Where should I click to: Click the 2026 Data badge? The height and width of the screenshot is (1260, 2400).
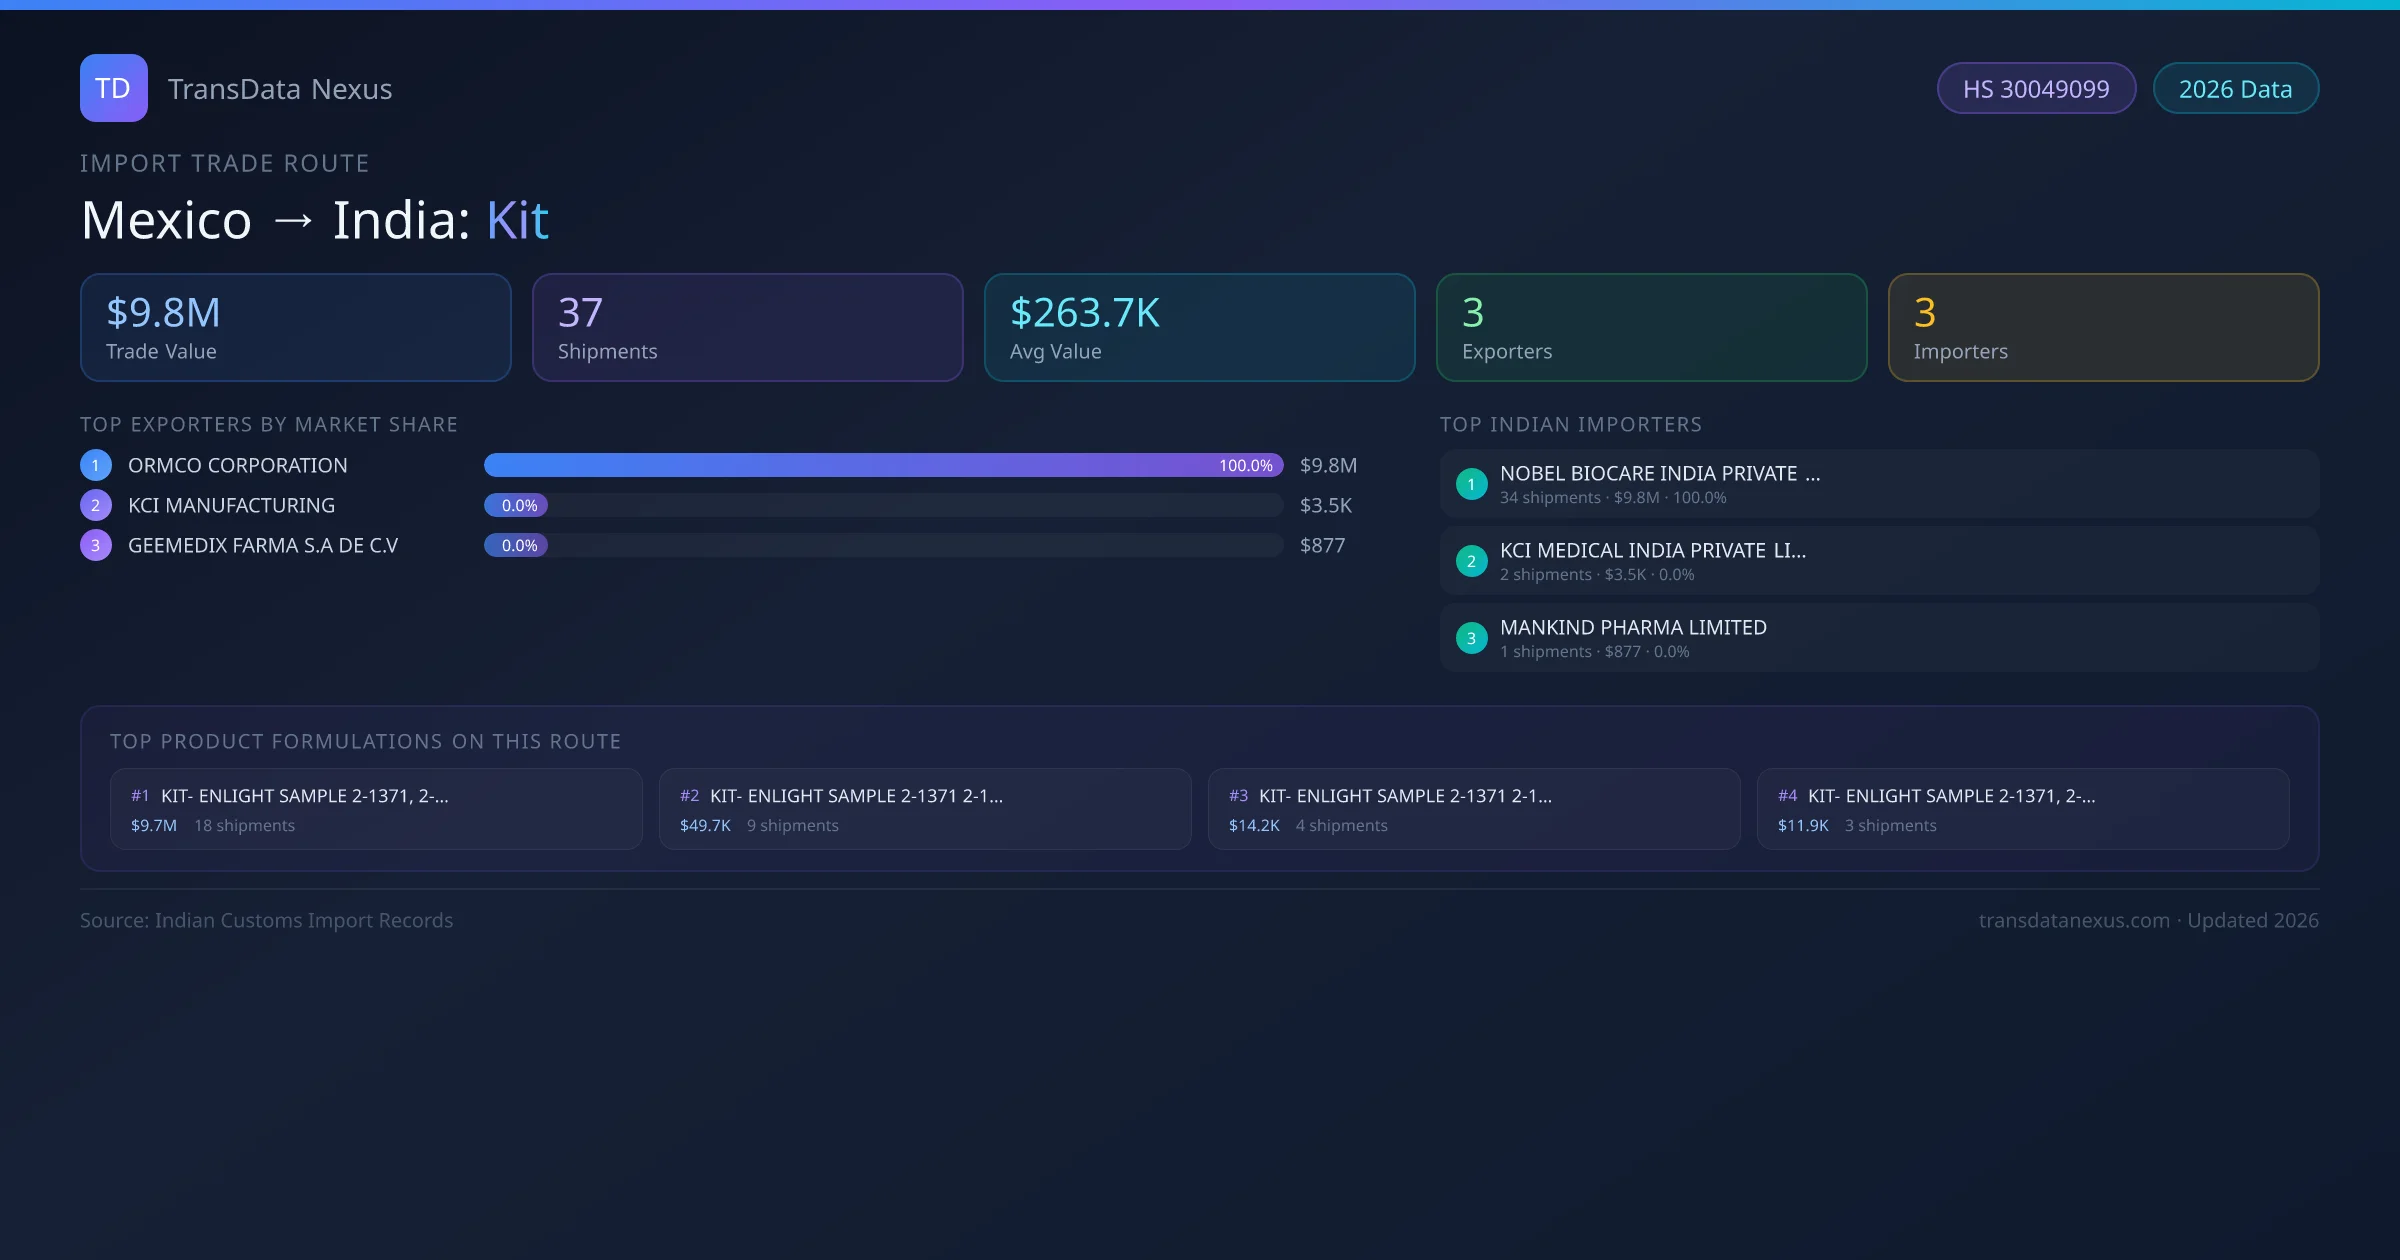(x=2235, y=89)
